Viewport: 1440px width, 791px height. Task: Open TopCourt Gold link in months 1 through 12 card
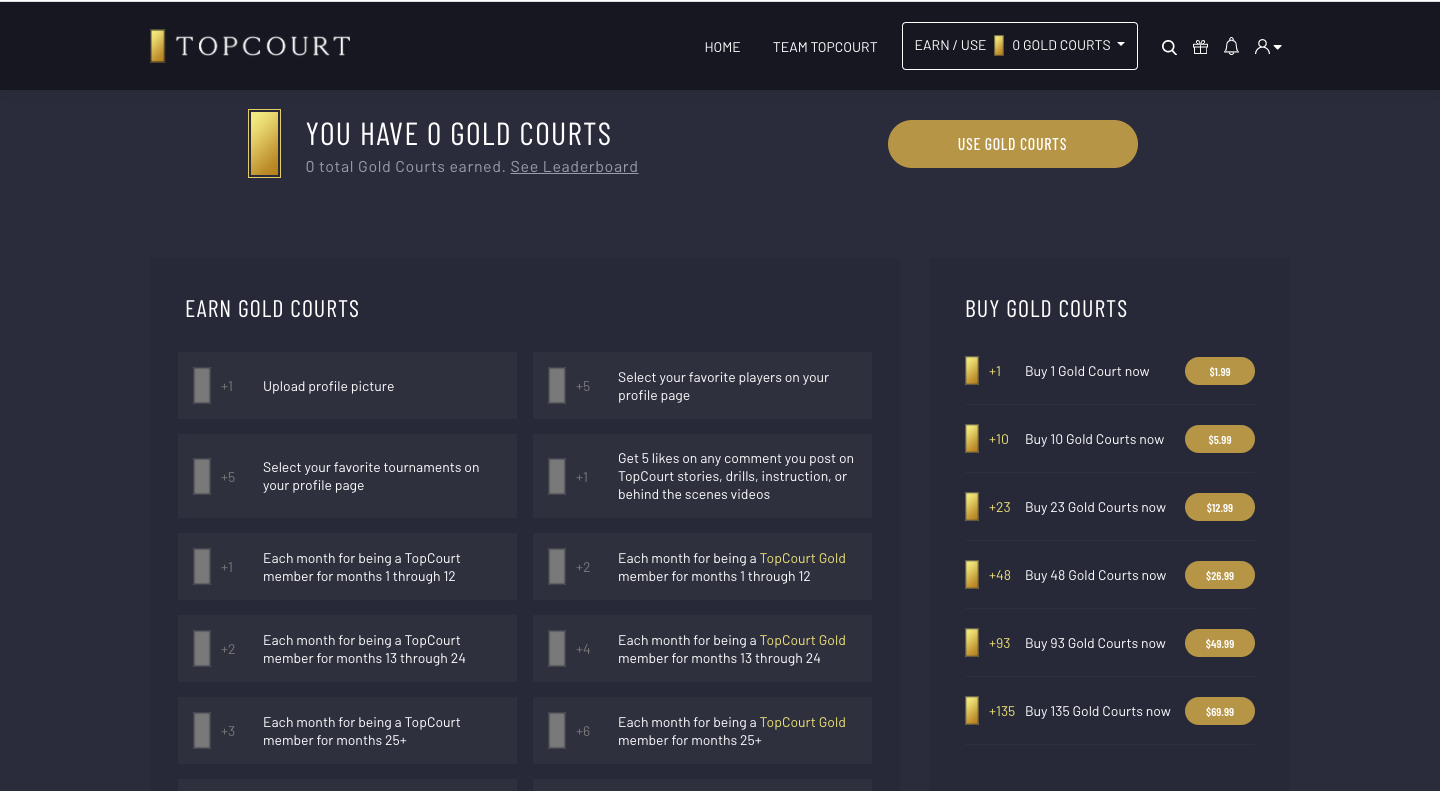coord(802,558)
